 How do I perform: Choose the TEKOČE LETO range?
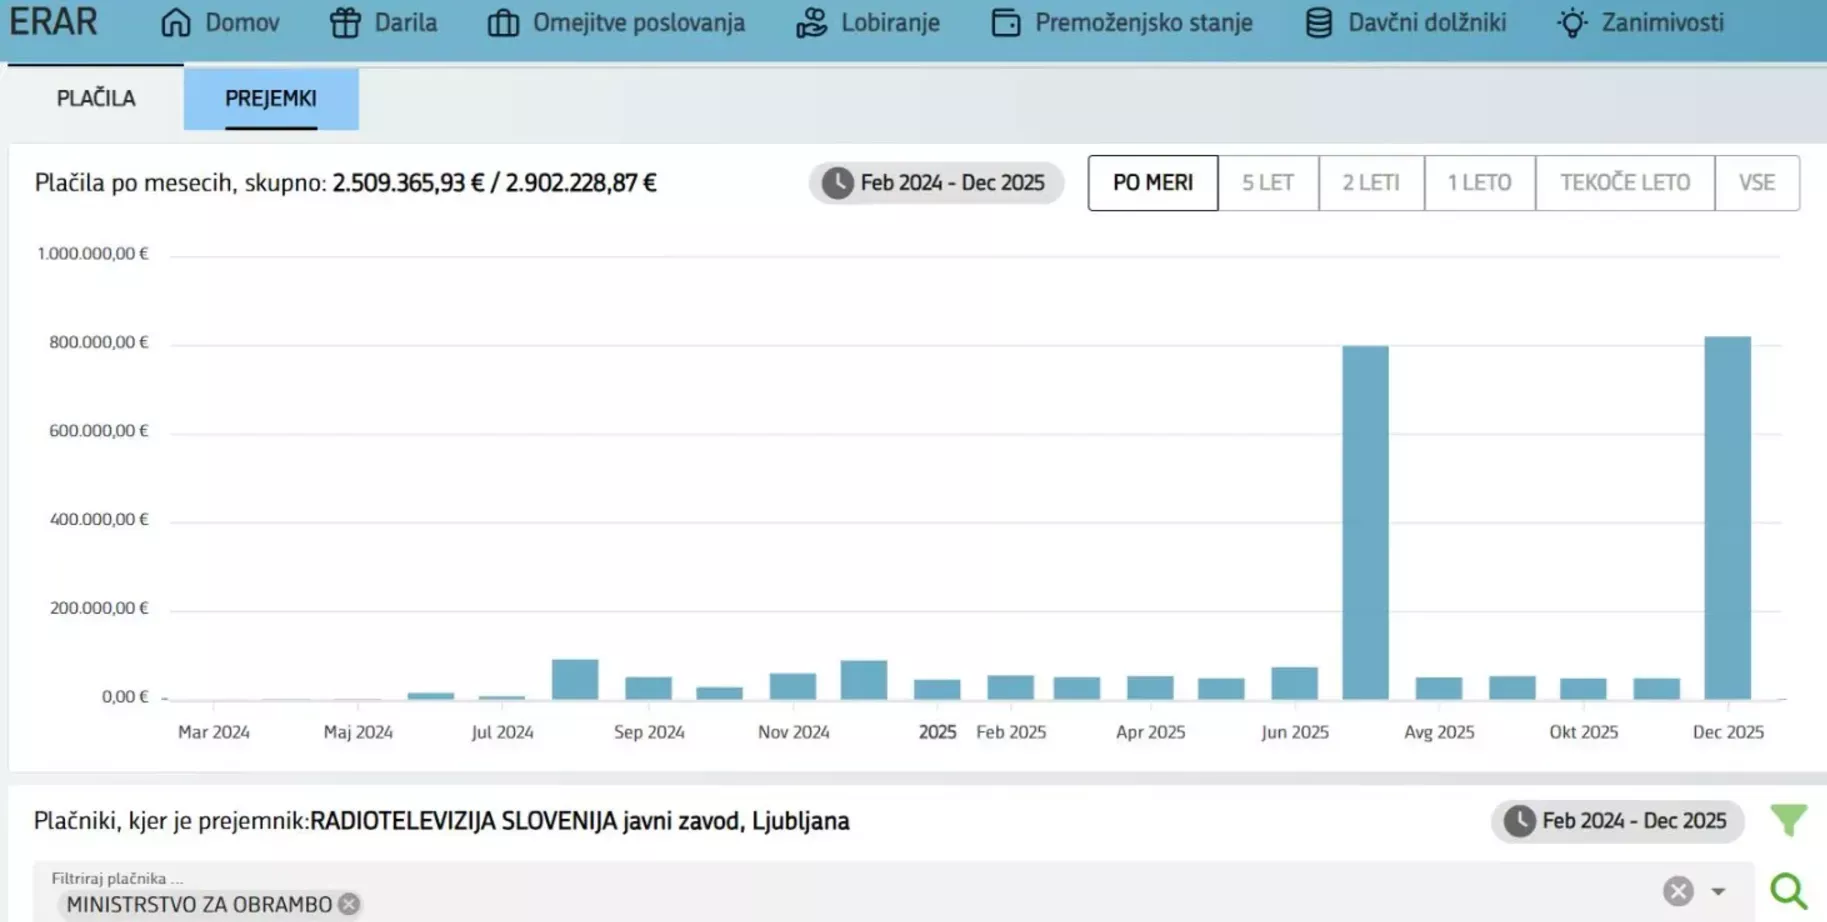tap(1625, 183)
